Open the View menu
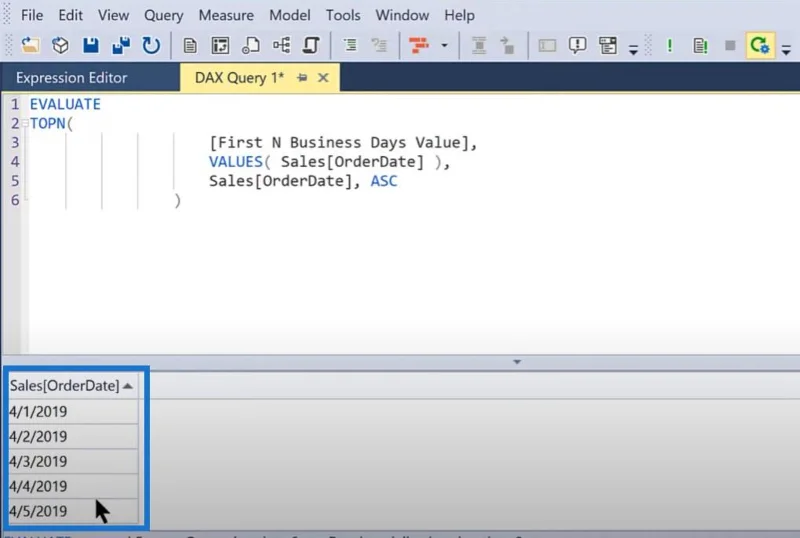800x538 pixels. (x=113, y=15)
